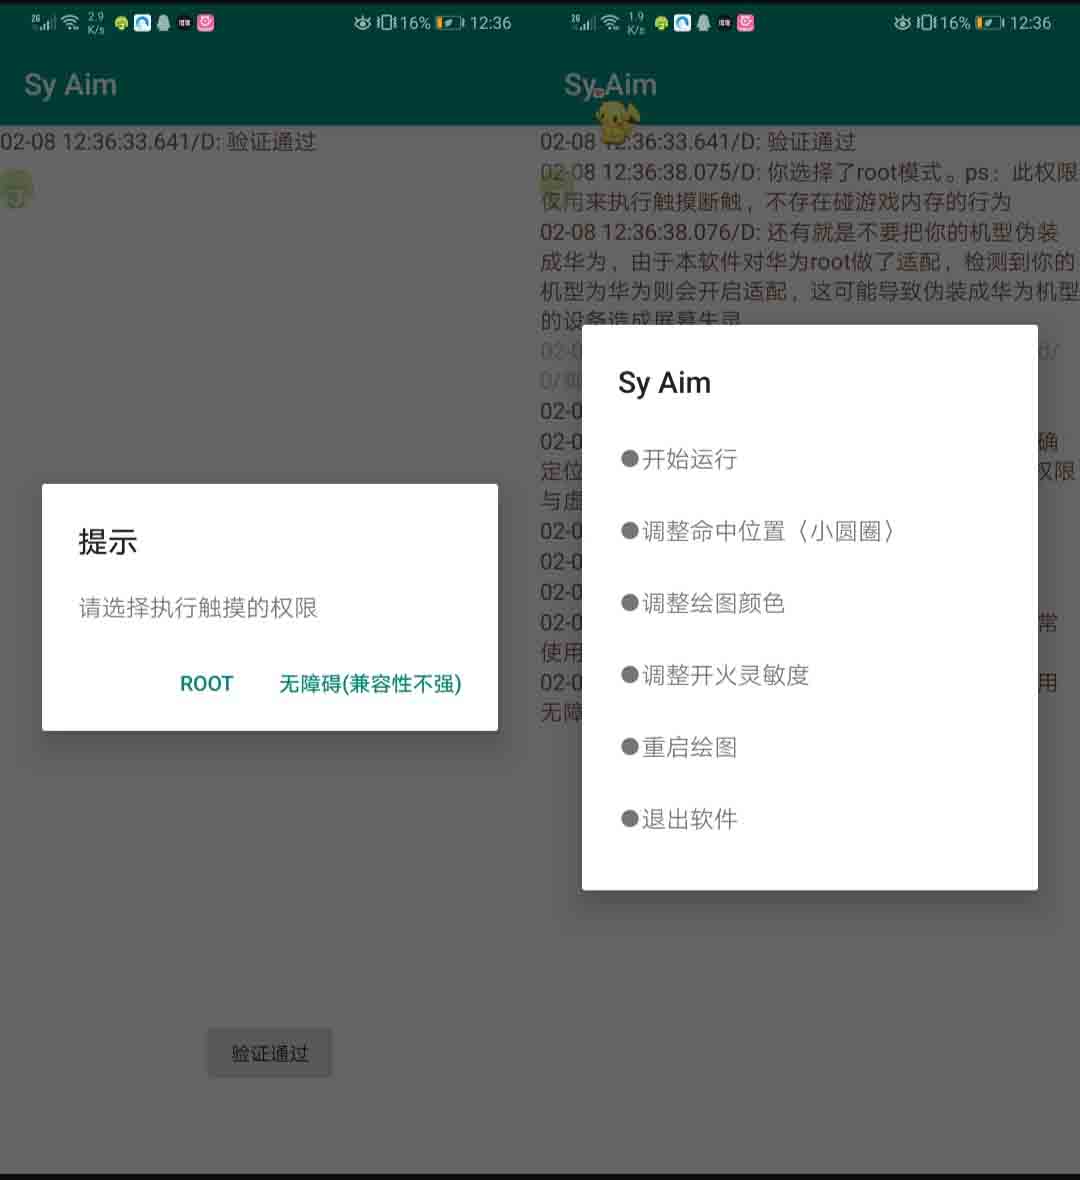
Task: Tap the 12:36 clock in right status bar
Action: pyautogui.click(x=1030, y=23)
